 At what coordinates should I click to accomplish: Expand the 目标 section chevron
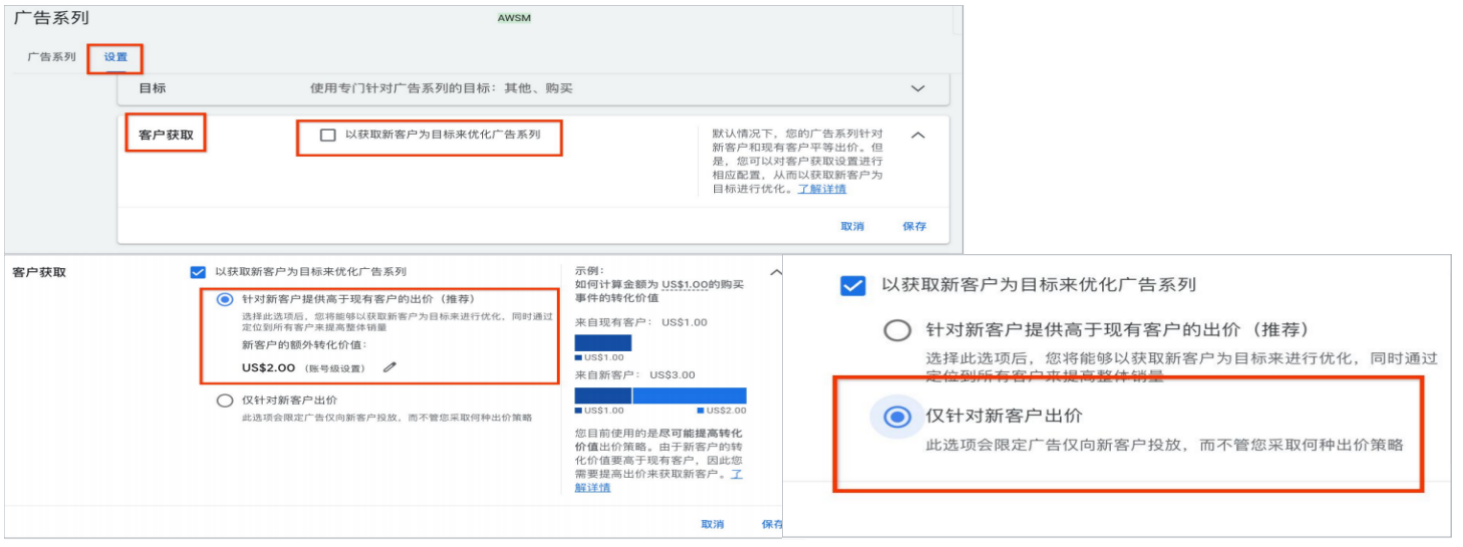(918, 88)
